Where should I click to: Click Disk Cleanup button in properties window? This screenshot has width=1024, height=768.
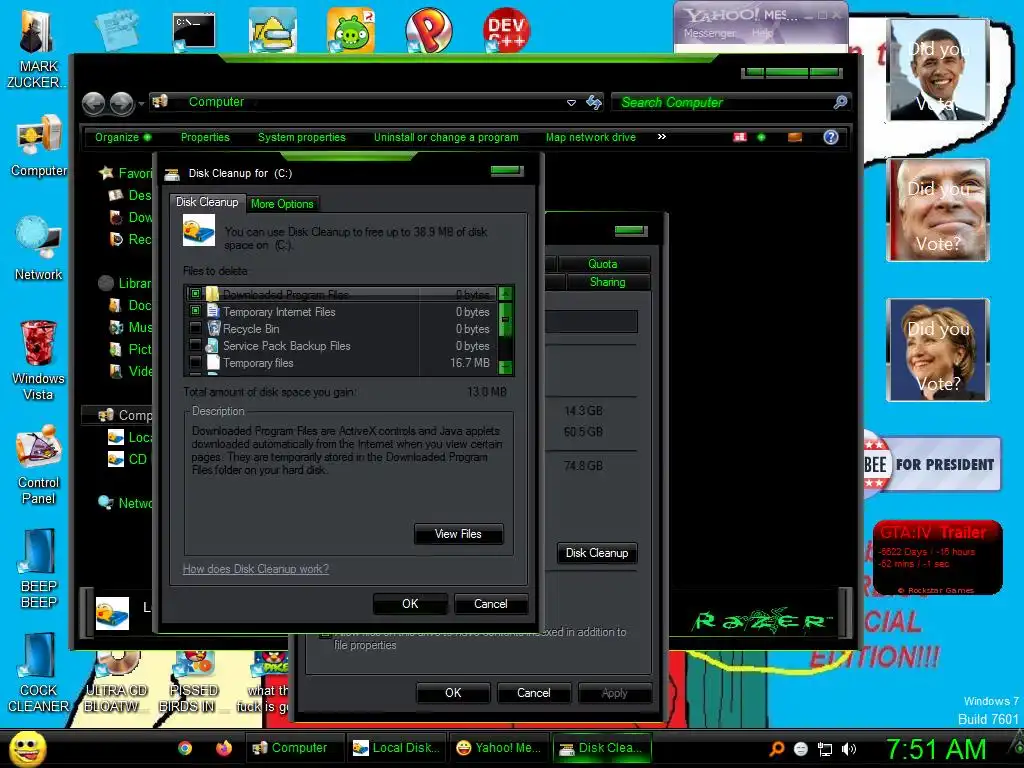pyautogui.click(x=597, y=552)
